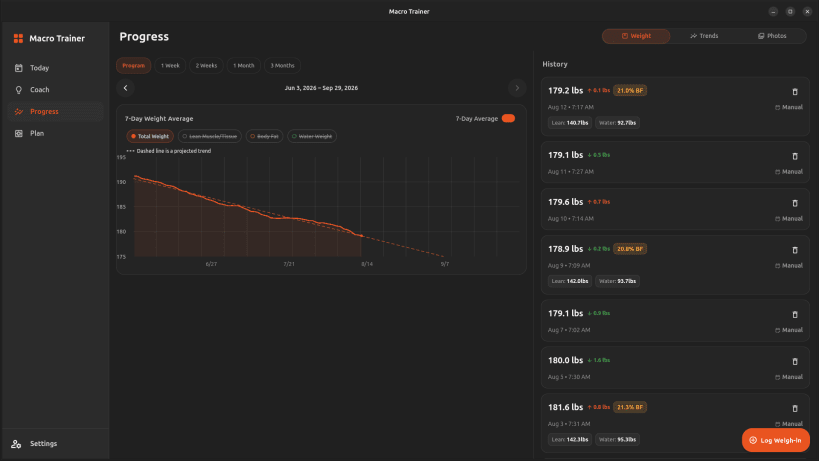This screenshot has width=819, height=461.
Task: Select the 3 Months time range
Action: (282, 66)
